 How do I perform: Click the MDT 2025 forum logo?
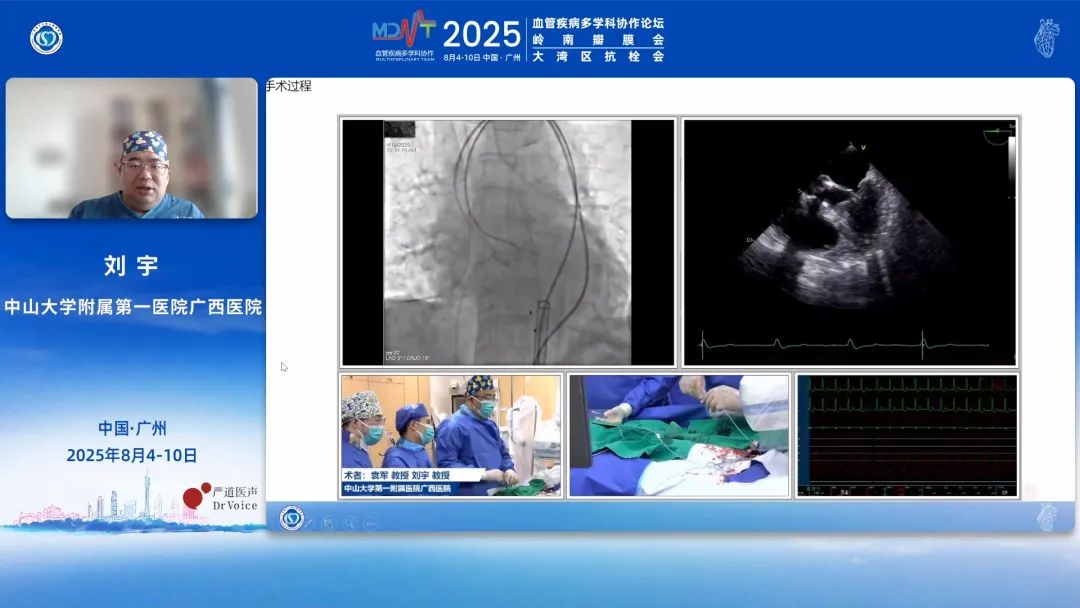(x=403, y=37)
